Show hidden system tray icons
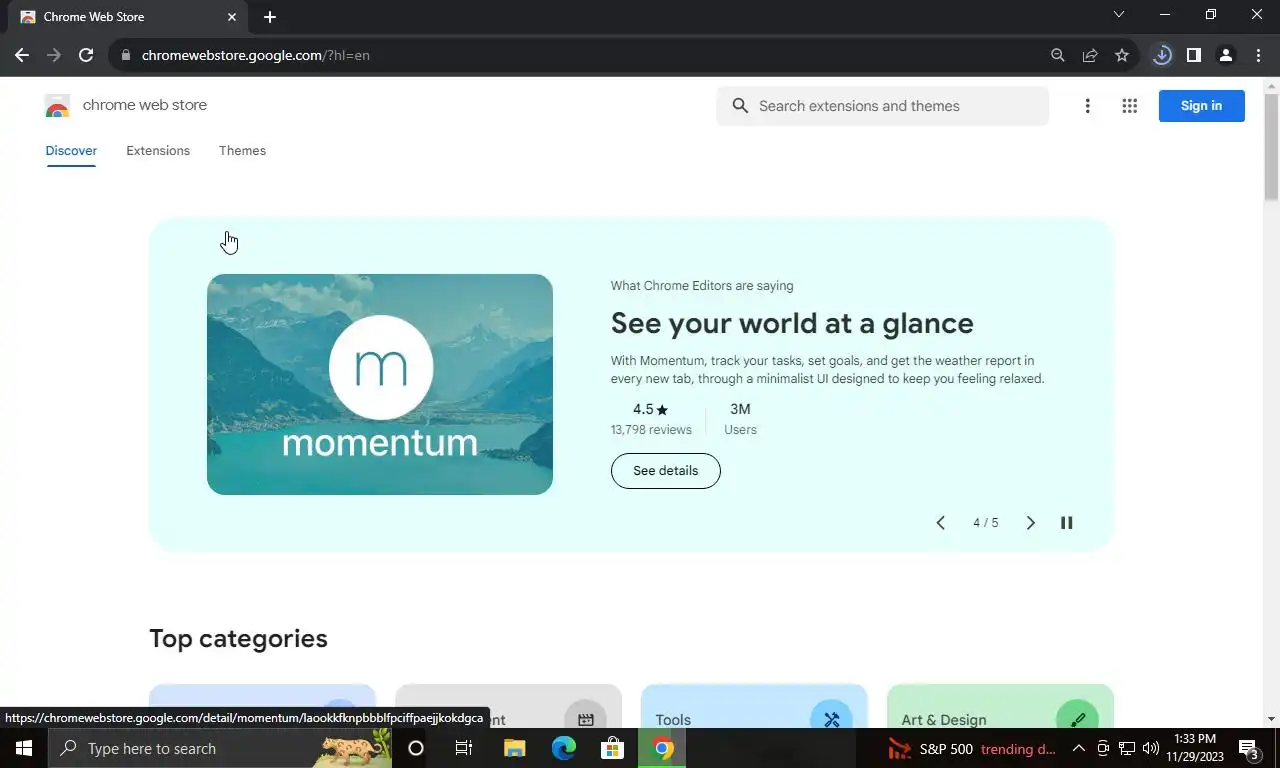 pos(1078,748)
